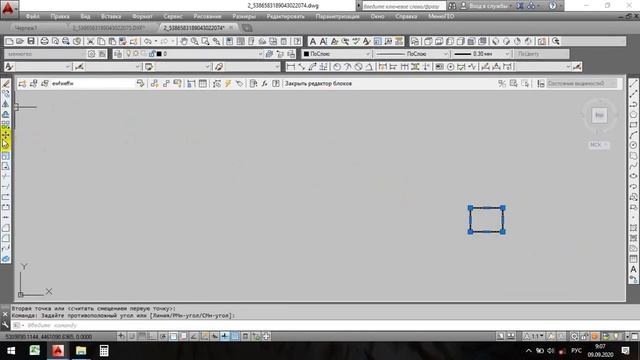Click the ViewCube top face
The width and height of the screenshot is (640, 360).
(599, 115)
